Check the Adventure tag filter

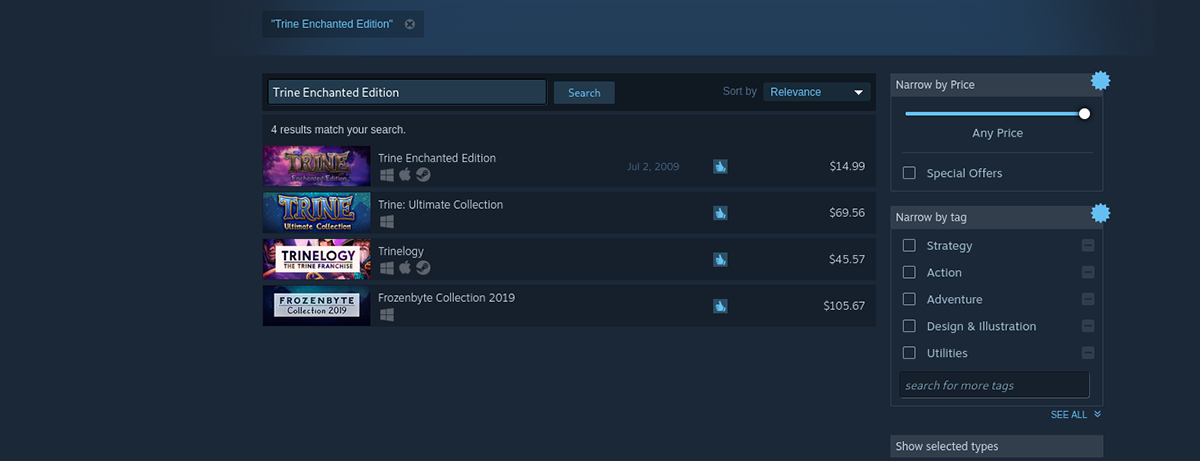coord(909,299)
